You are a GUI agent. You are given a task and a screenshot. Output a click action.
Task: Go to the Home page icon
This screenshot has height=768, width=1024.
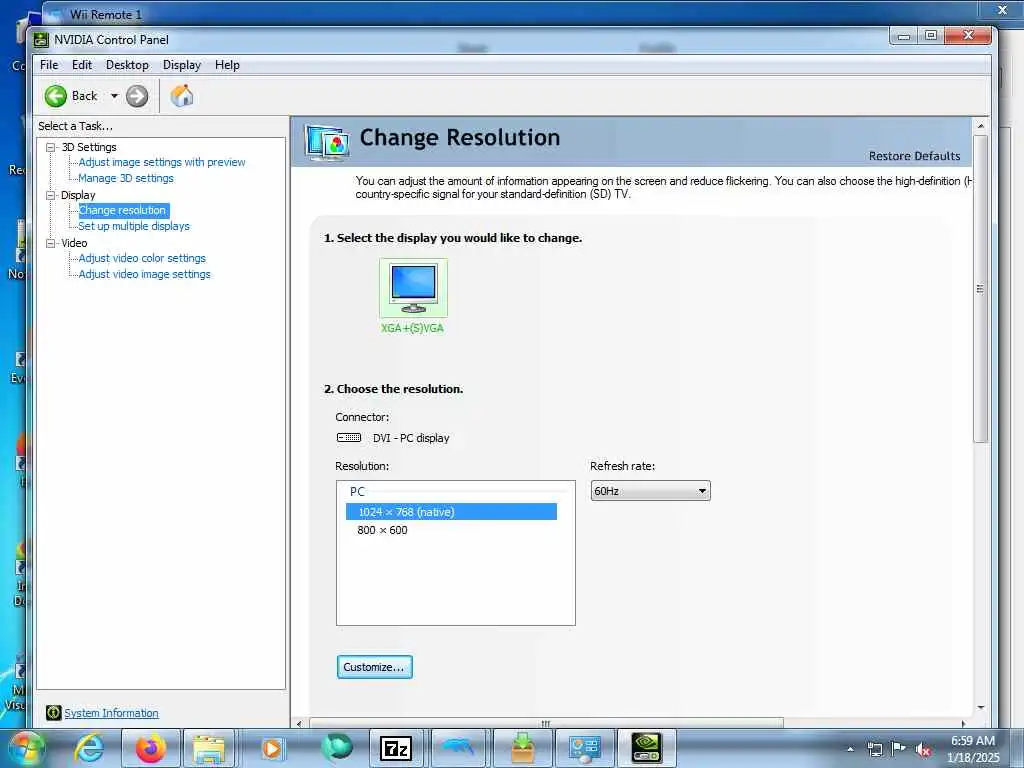point(182,96)
